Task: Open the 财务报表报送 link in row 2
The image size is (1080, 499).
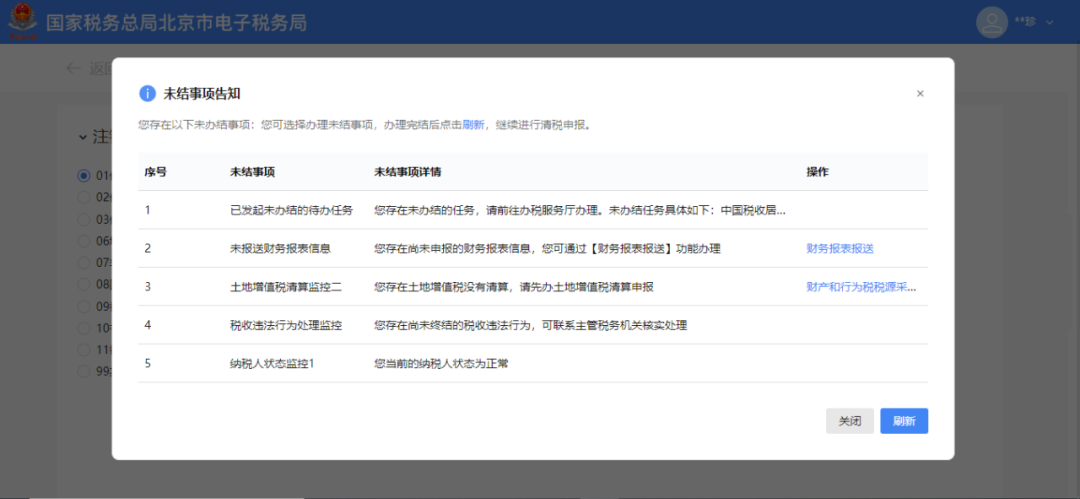Action: pos(840,248)
